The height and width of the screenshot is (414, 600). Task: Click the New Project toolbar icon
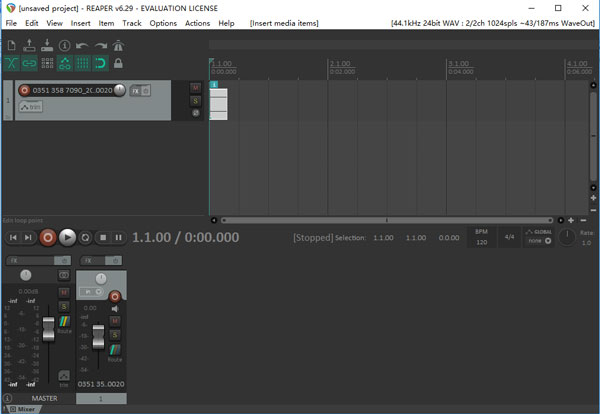click(11, 45)
